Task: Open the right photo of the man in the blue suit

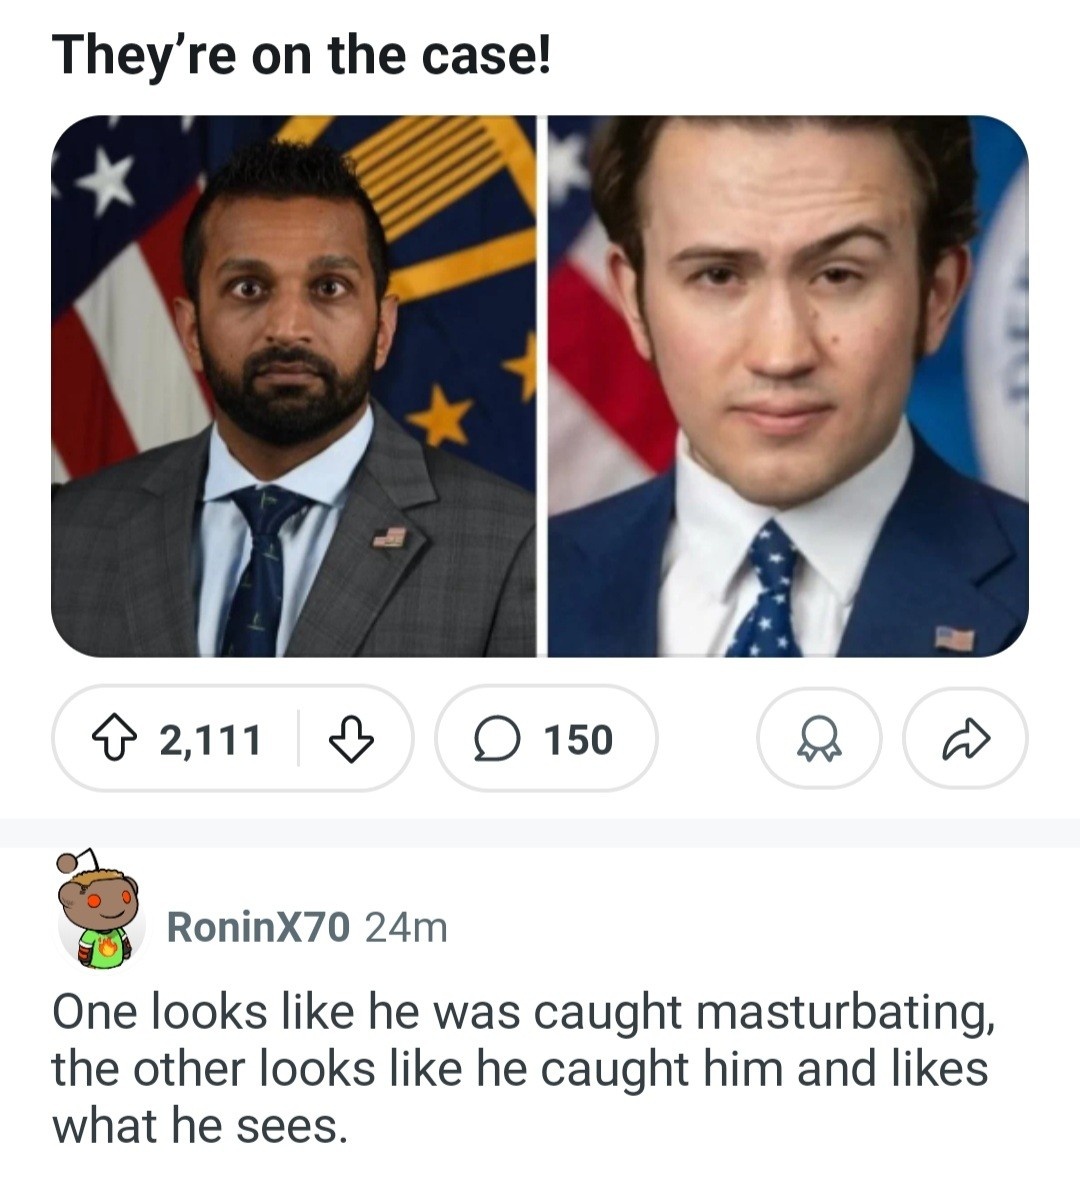Action: pyautogui.click(x=788, y=386)
